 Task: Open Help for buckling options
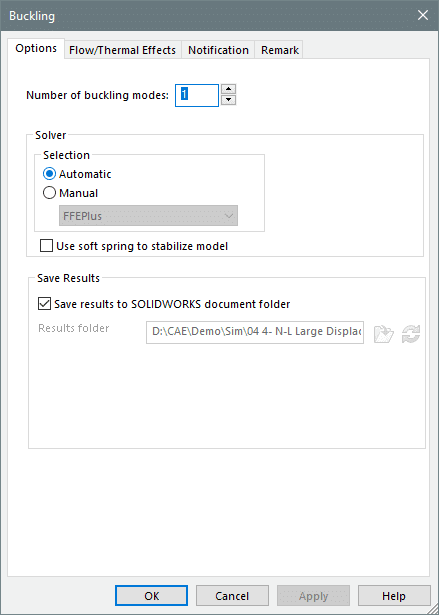[x=394, y=596]
